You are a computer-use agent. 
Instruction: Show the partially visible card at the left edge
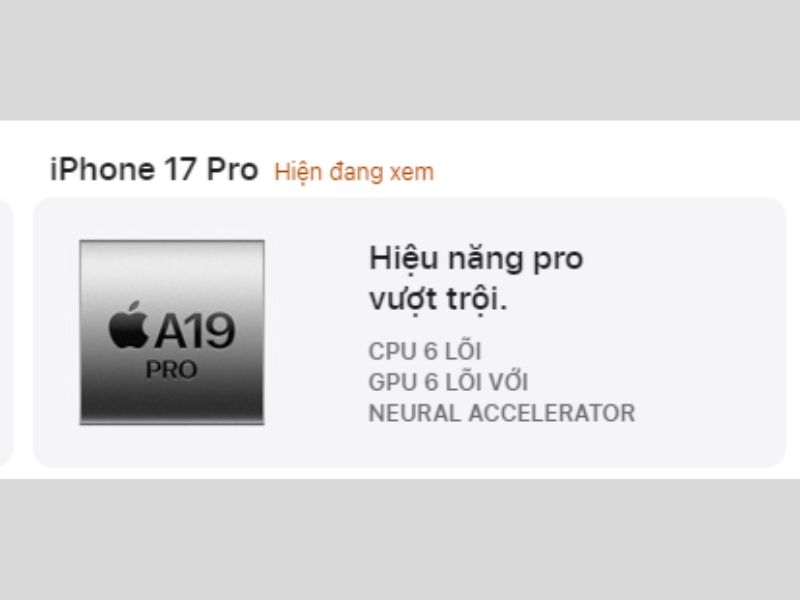pyautogui.click(x=5, y=332)
